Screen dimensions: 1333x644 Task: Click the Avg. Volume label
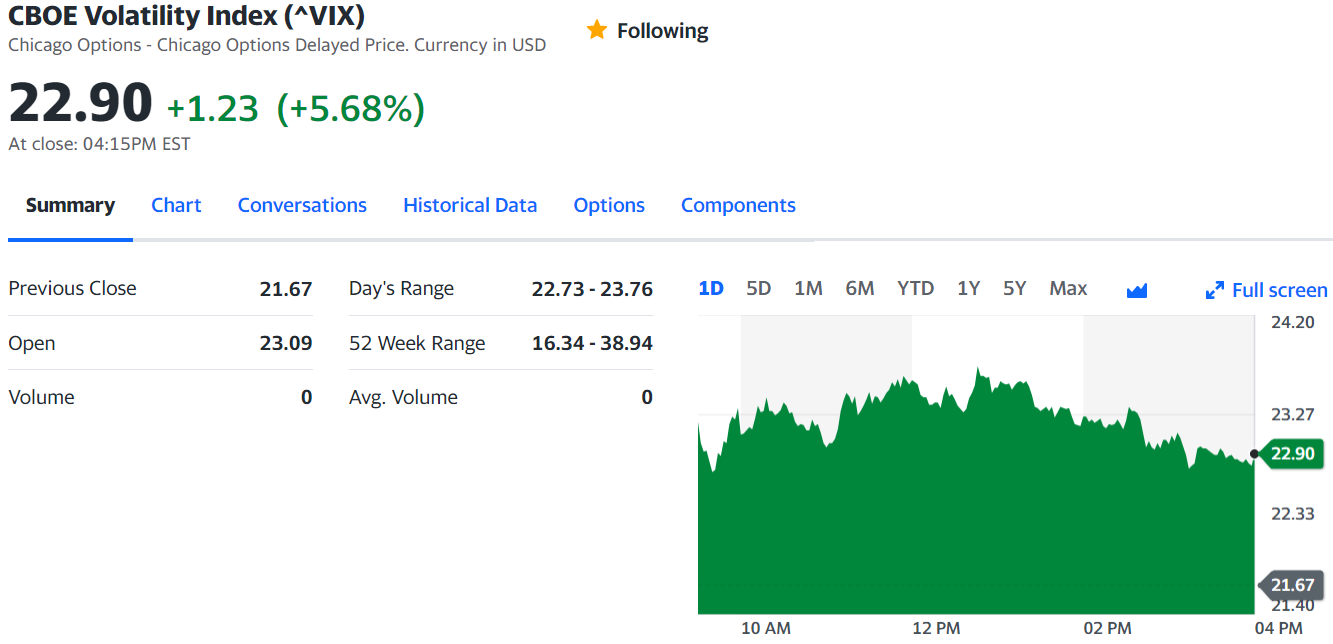[x=403, y=397]
